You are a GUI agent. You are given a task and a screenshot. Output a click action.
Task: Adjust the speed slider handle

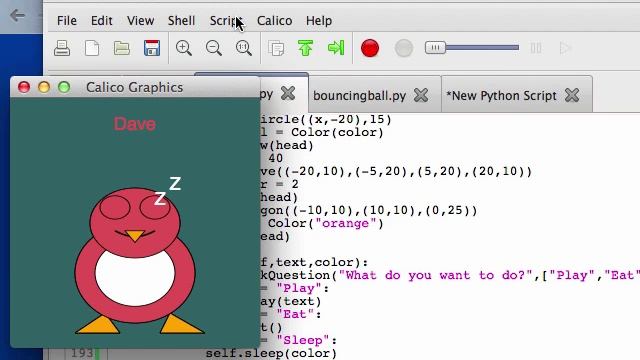435,48
